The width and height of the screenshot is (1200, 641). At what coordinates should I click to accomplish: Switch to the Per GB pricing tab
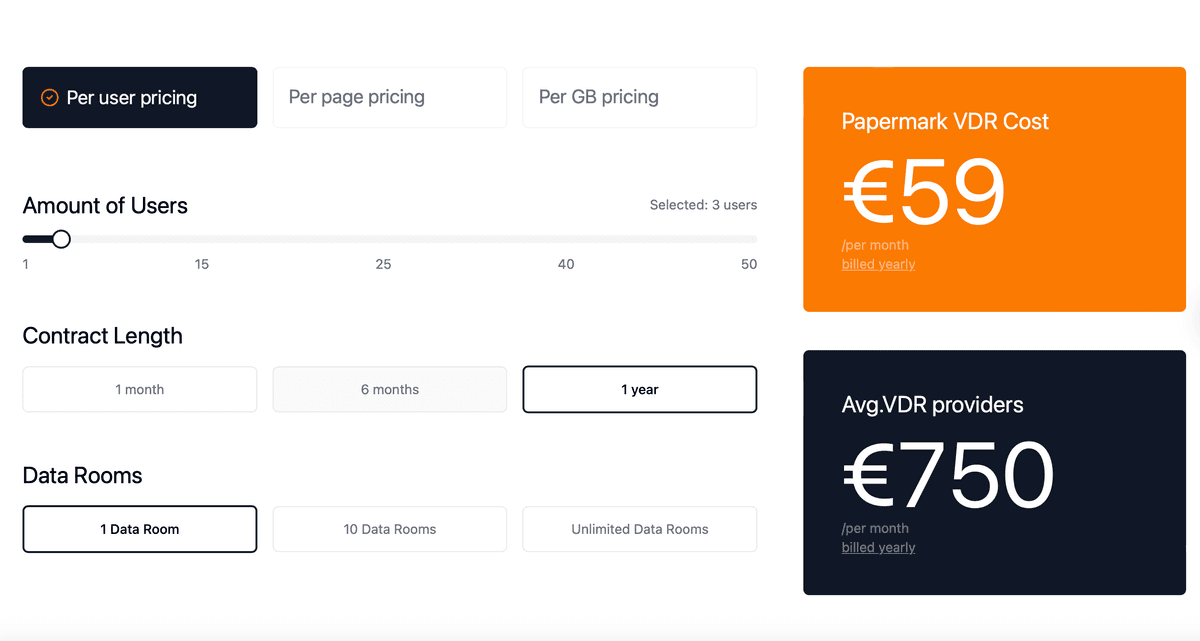[639, 97]
